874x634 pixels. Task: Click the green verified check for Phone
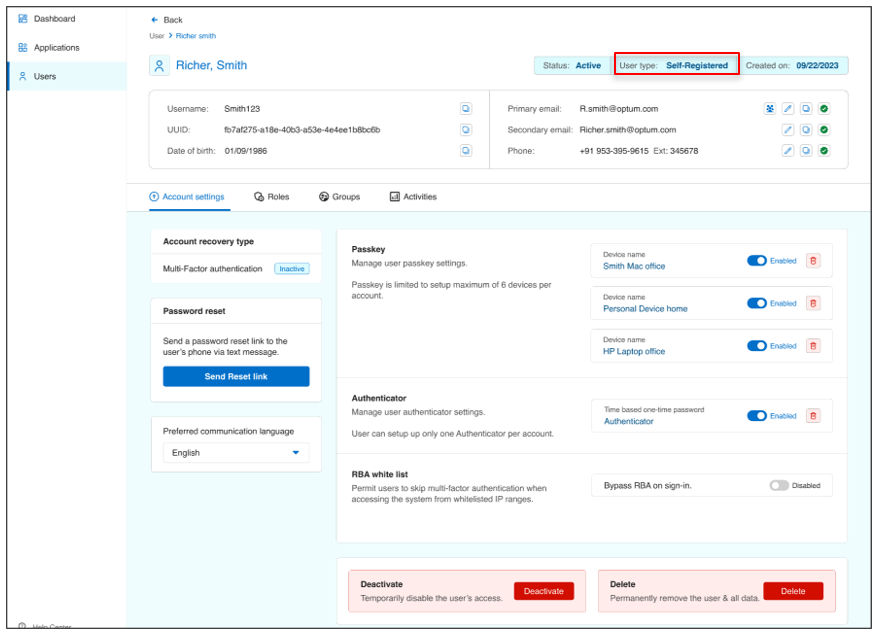[824, 151]
